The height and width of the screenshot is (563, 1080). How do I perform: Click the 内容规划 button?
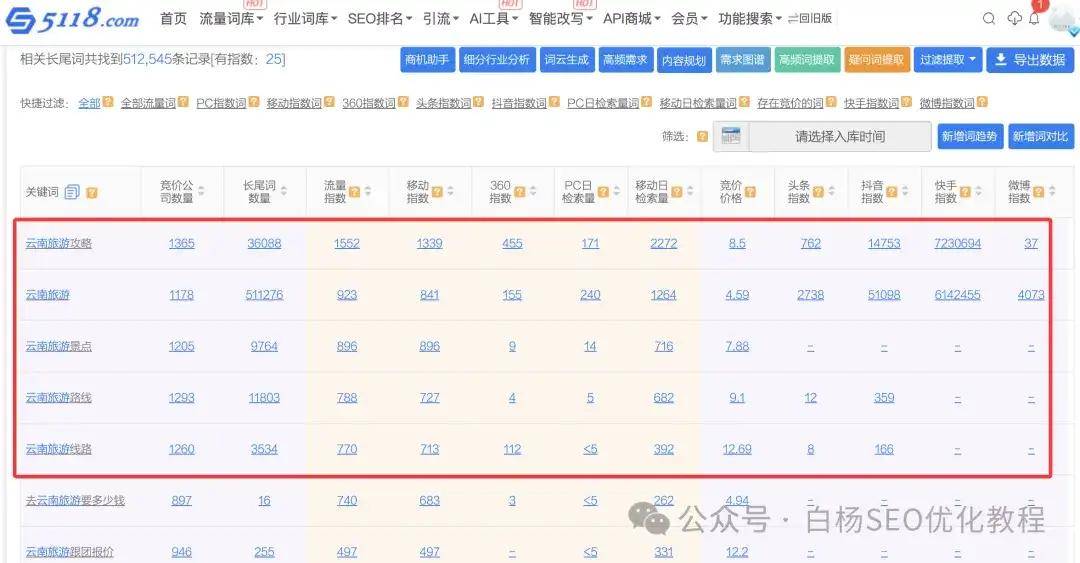(683, 60)
